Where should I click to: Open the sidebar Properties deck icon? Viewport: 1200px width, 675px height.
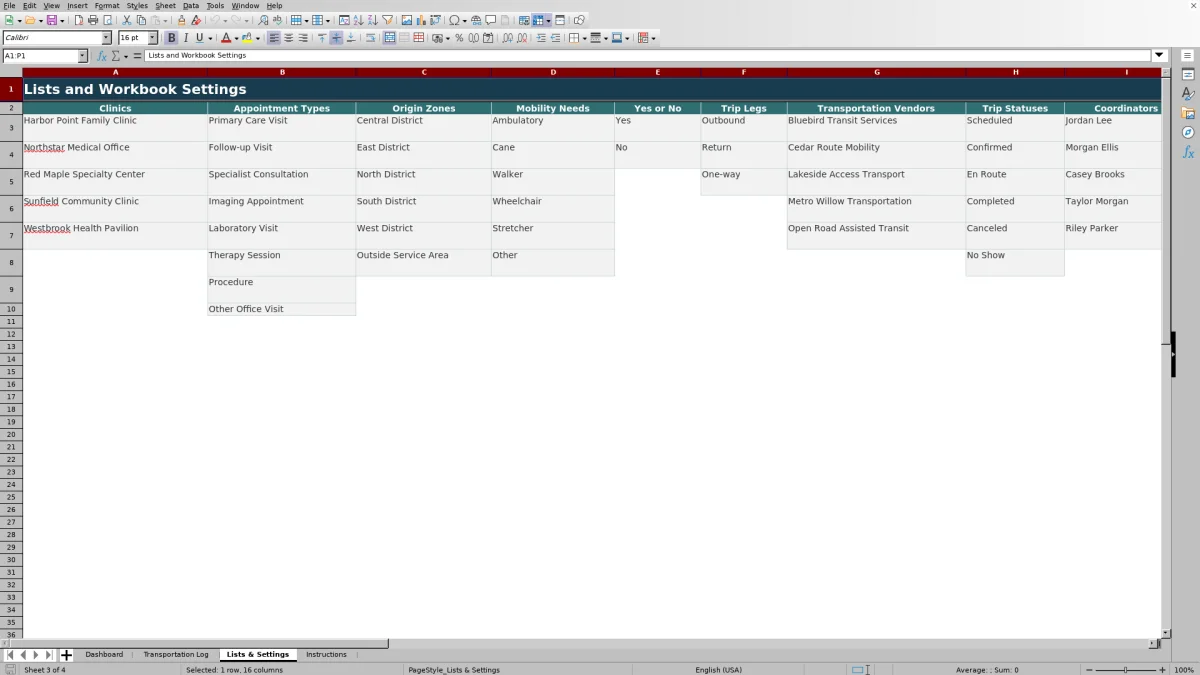(x=1188, y=74)
